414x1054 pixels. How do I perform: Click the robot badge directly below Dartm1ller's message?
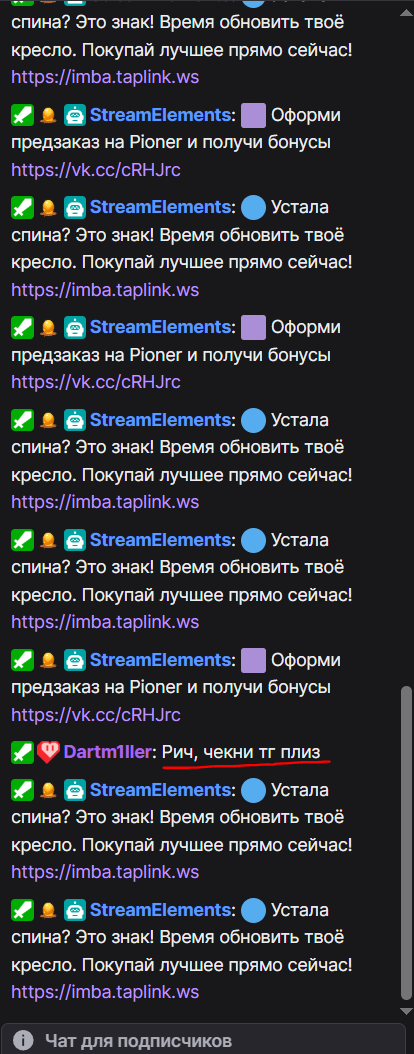click(75, 790)
